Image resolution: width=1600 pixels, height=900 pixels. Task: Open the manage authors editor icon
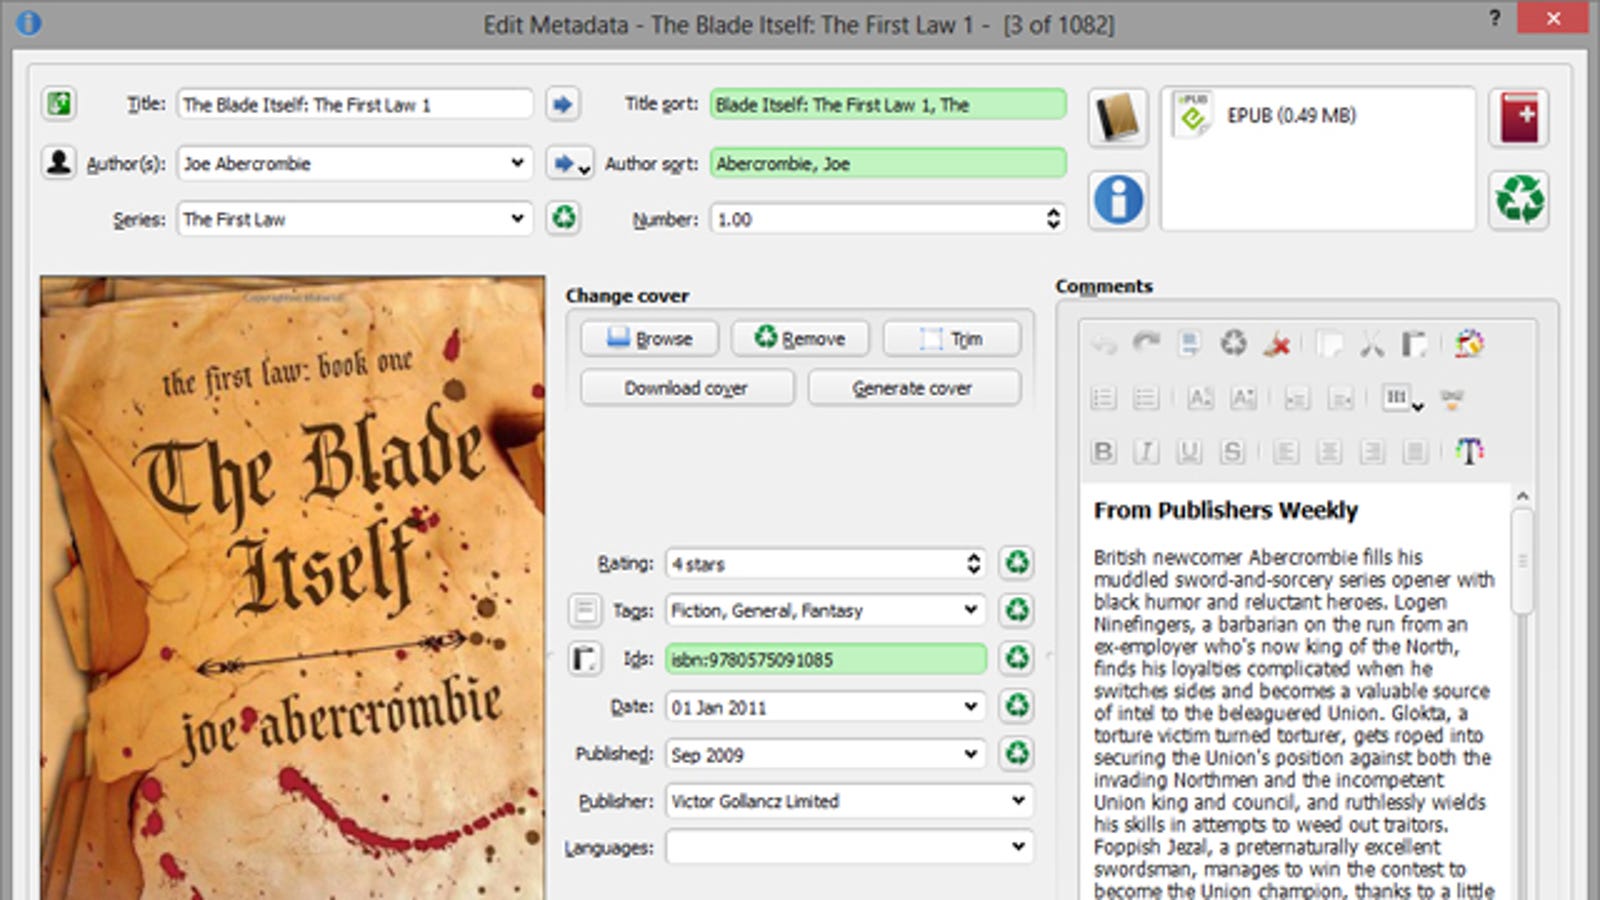point(59,161)
